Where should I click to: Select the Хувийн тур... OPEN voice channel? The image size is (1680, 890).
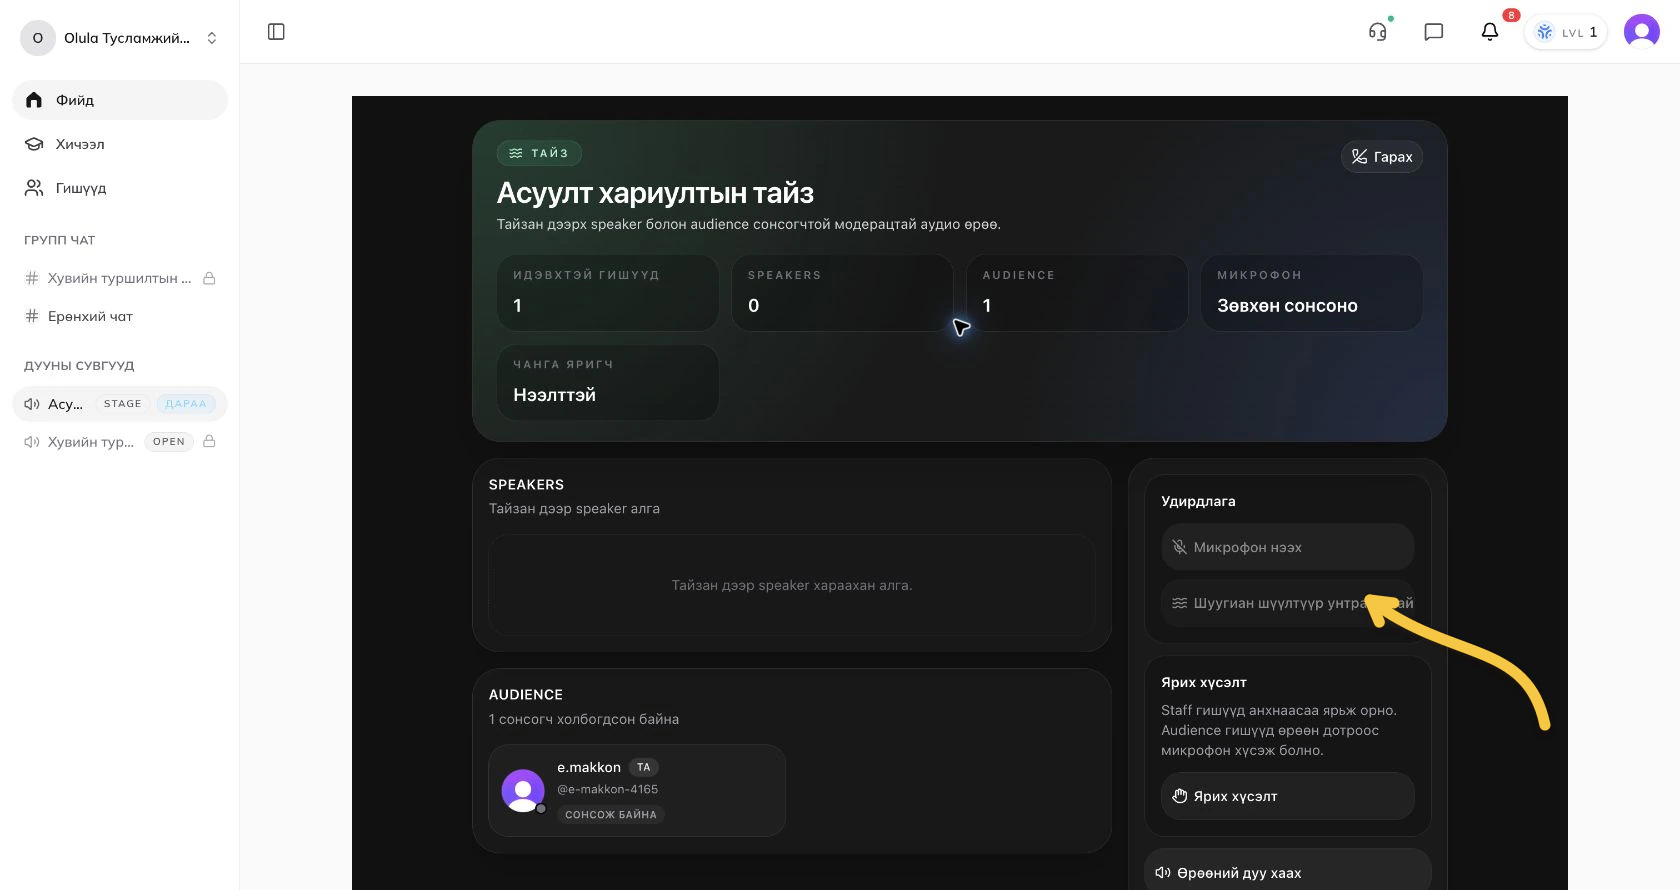(120, 442)
